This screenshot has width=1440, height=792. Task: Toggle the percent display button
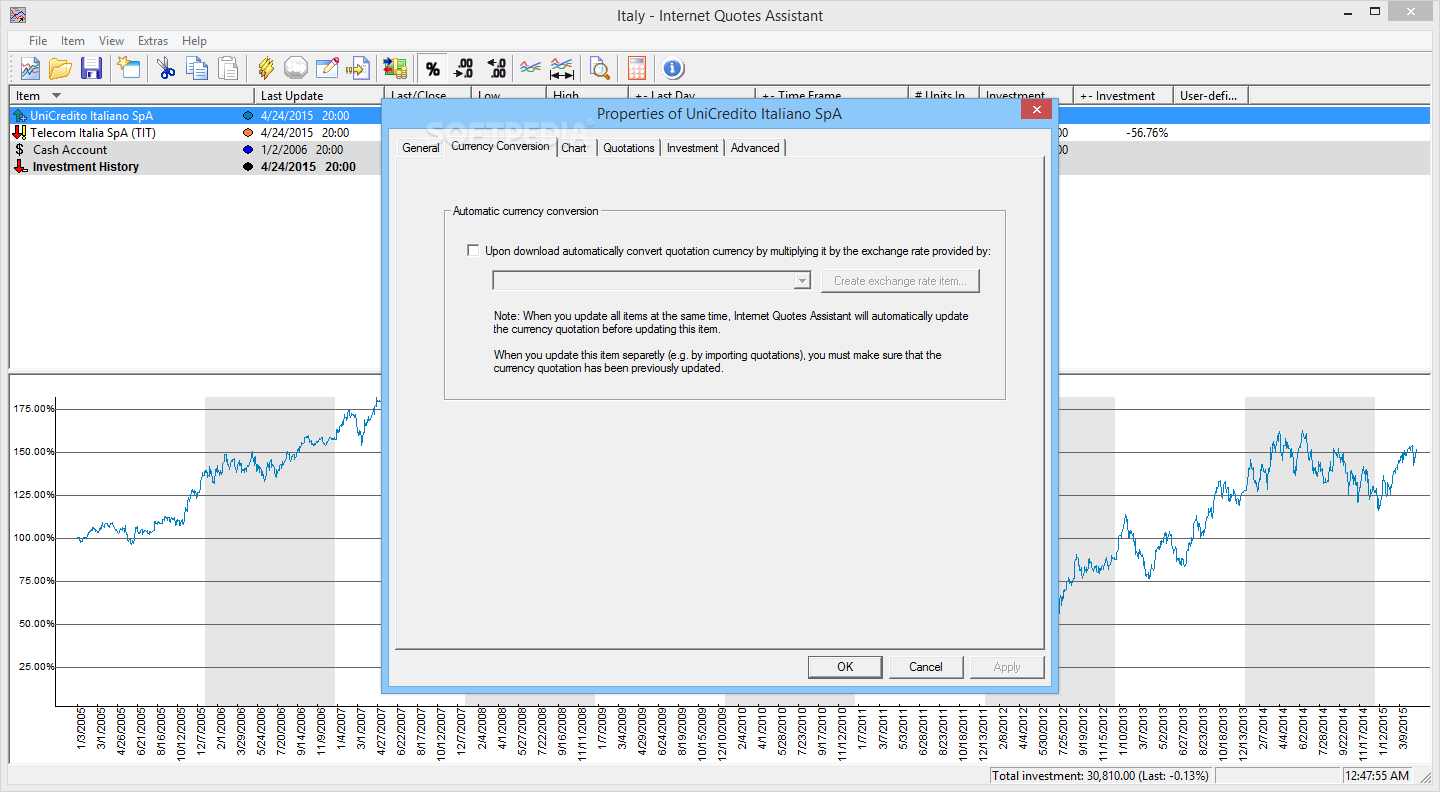[x=432, y=68]
